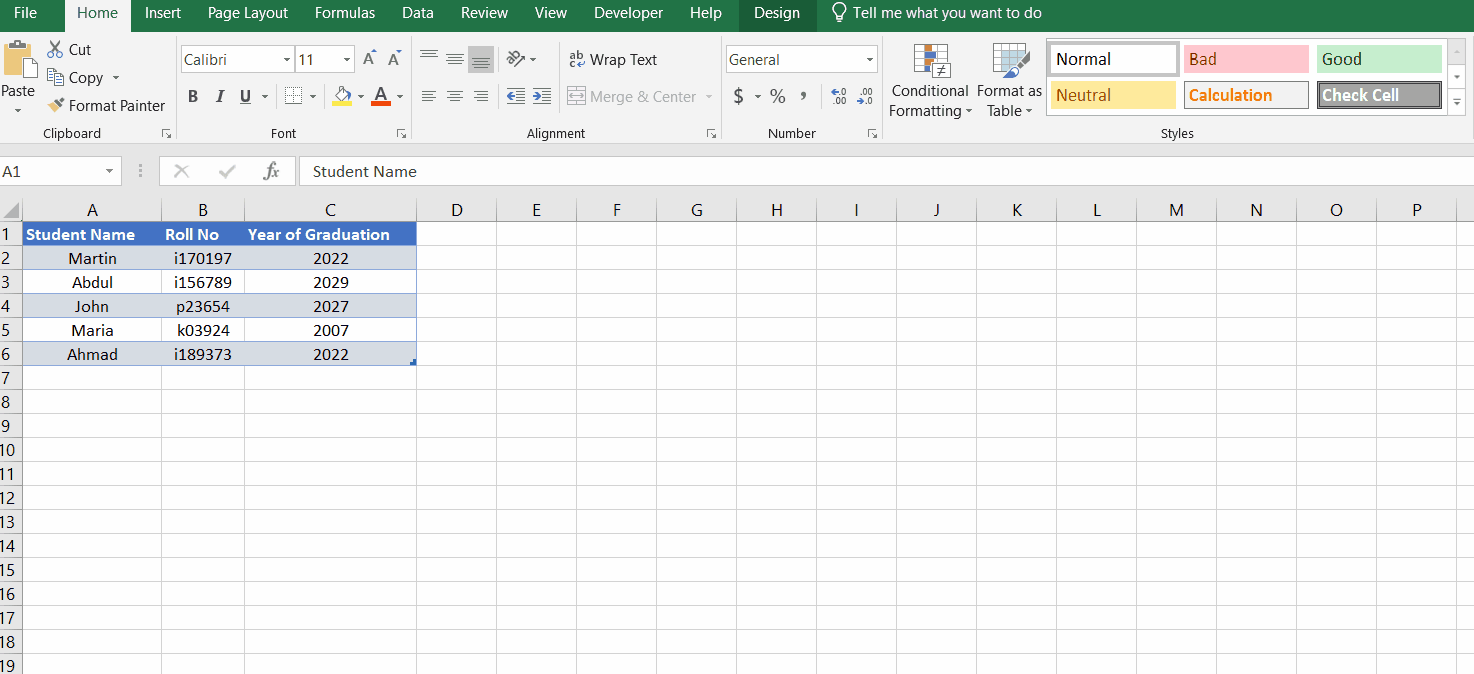This screenshot has width=1474, height=674.
Task: Apply Comma style number format
Action: coord(803,96)
